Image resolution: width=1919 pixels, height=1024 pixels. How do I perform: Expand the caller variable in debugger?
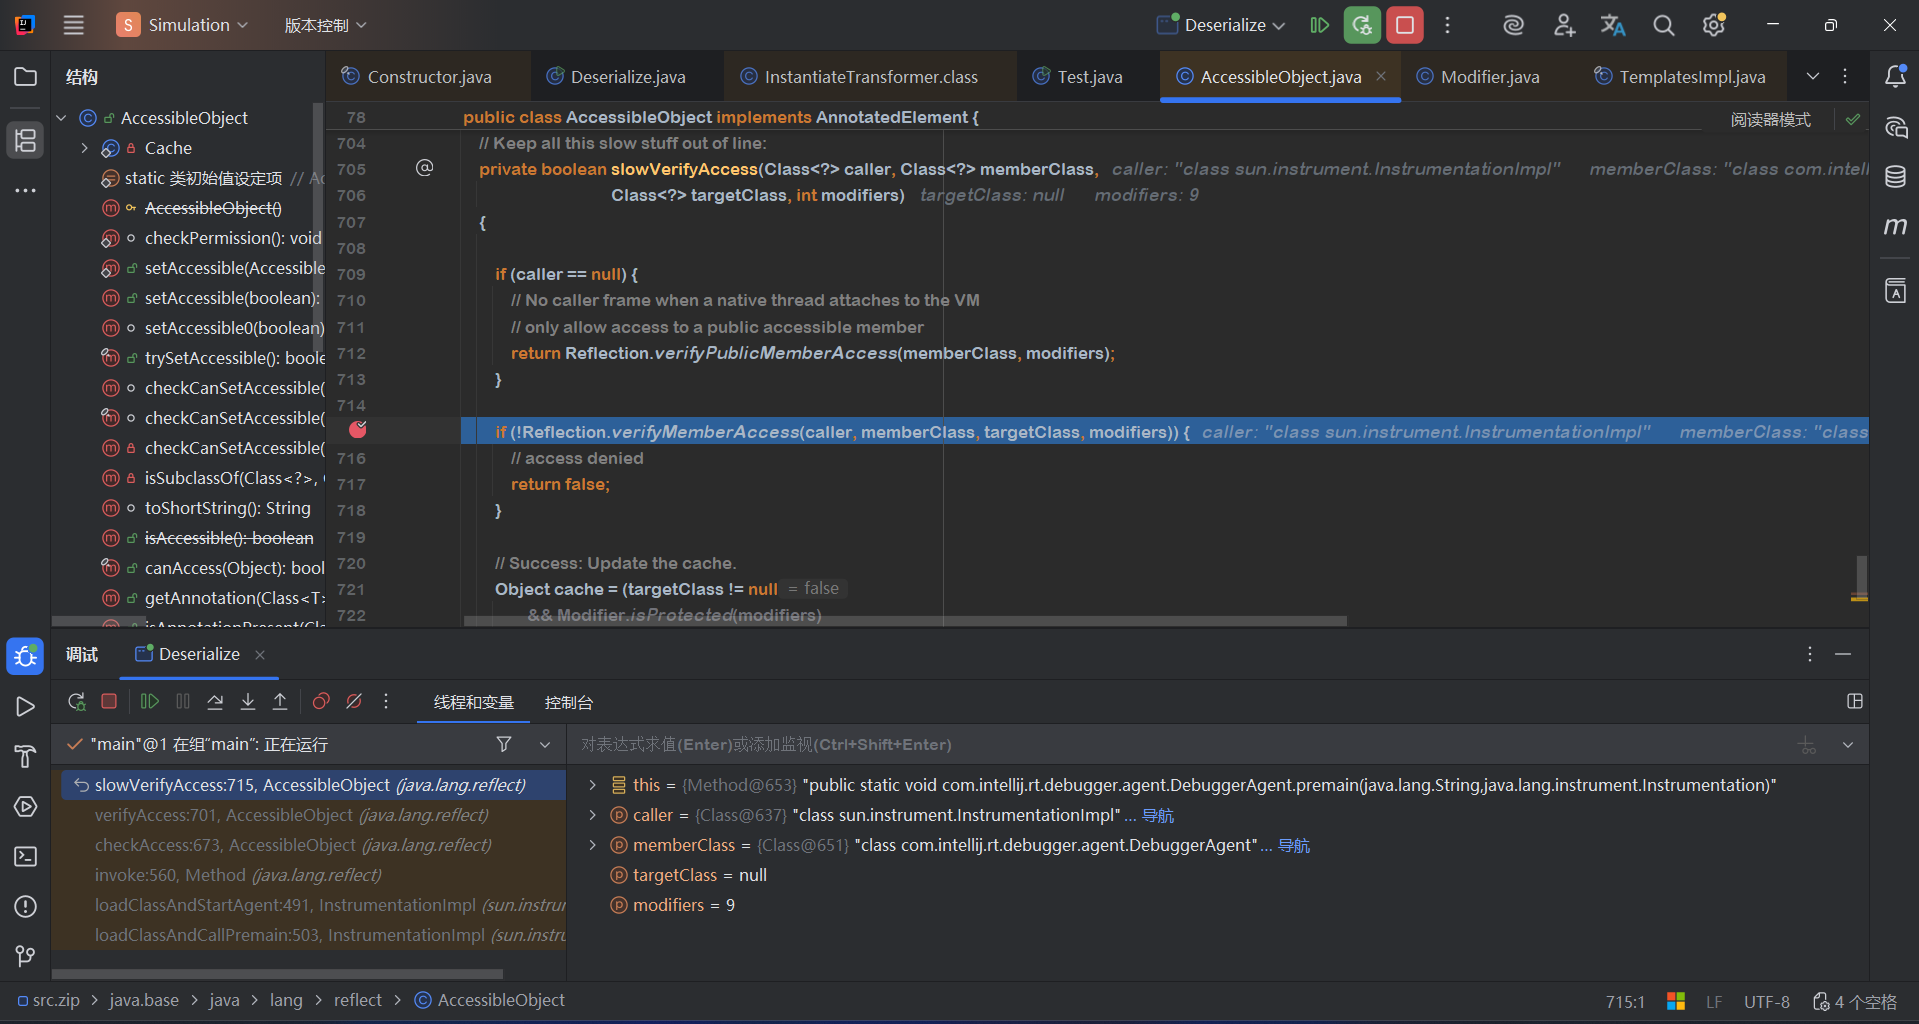tap(592, 815)
